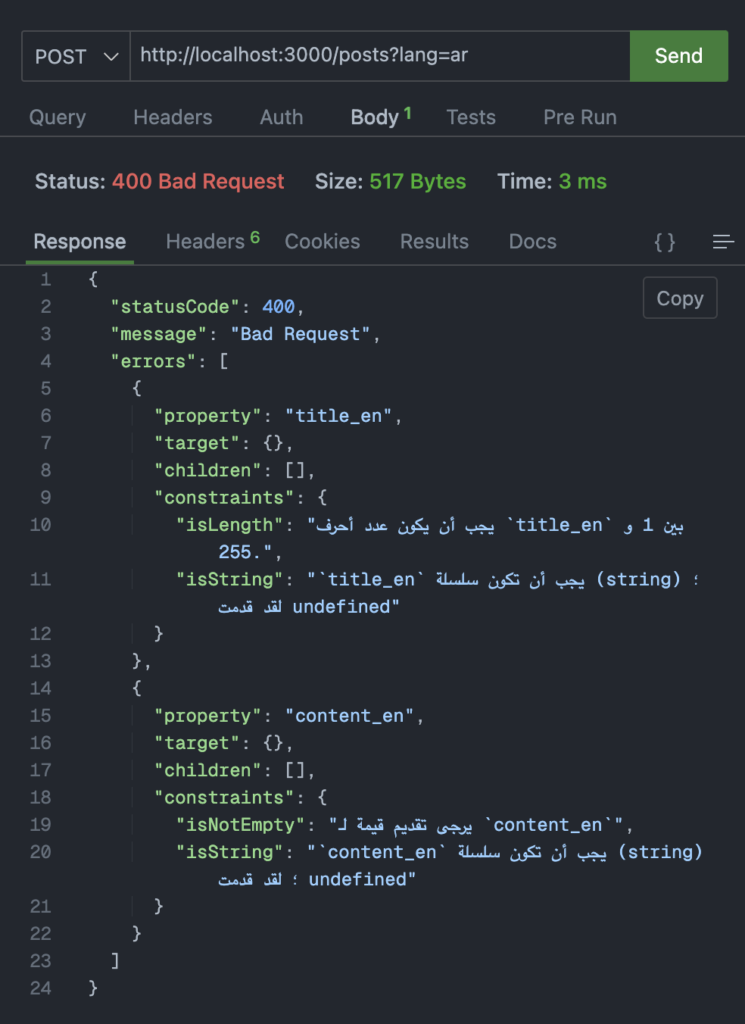Open the Results tab
This screenshot has width=745, height=1024.
pos(434,241)
